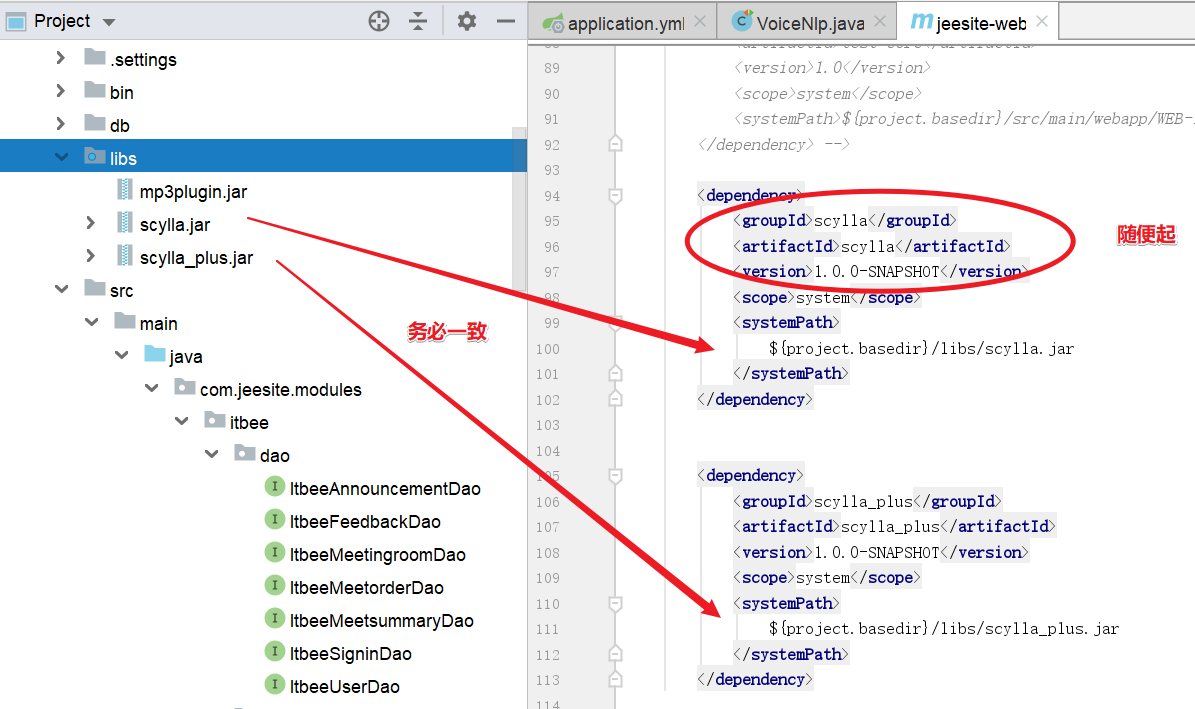Screen dimensions: 1195x709
Task: Click line number 108 in the gutter
Action: point(548,553)
